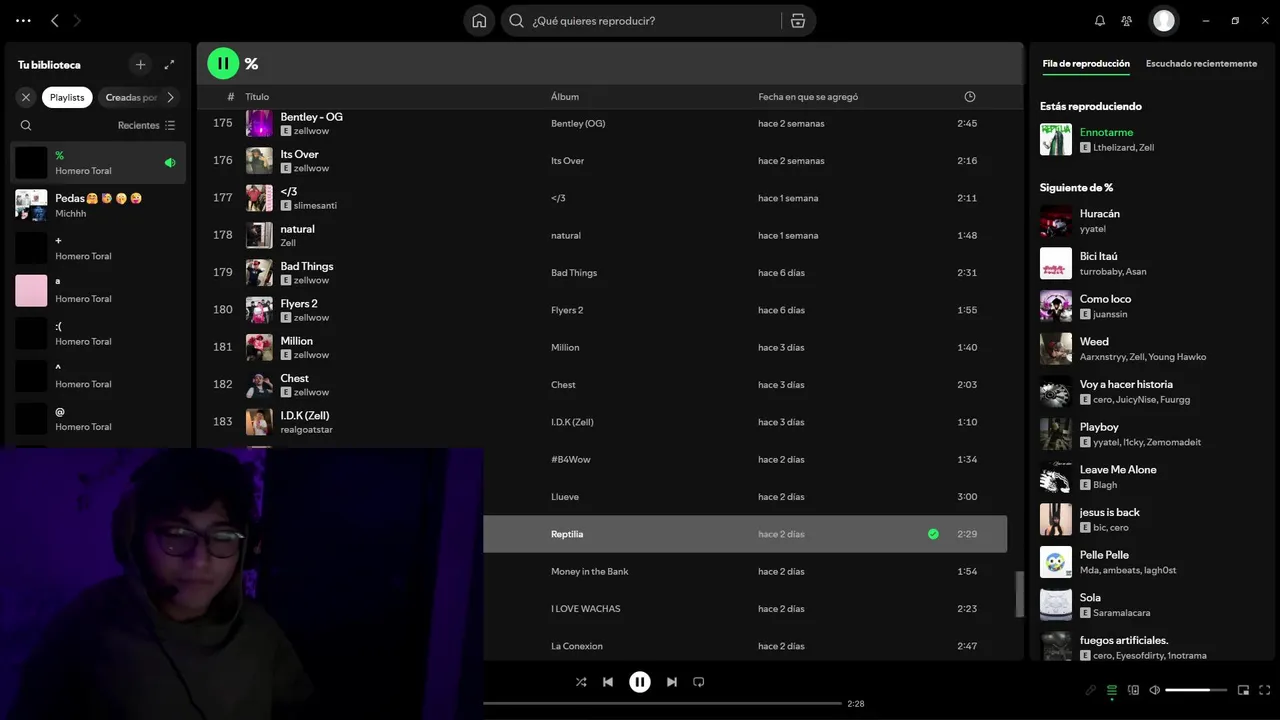This screenshot has width=1280, height=720.
Task: Click the 'Chest' track cover thumbnail
Action: tap(259, 384)
